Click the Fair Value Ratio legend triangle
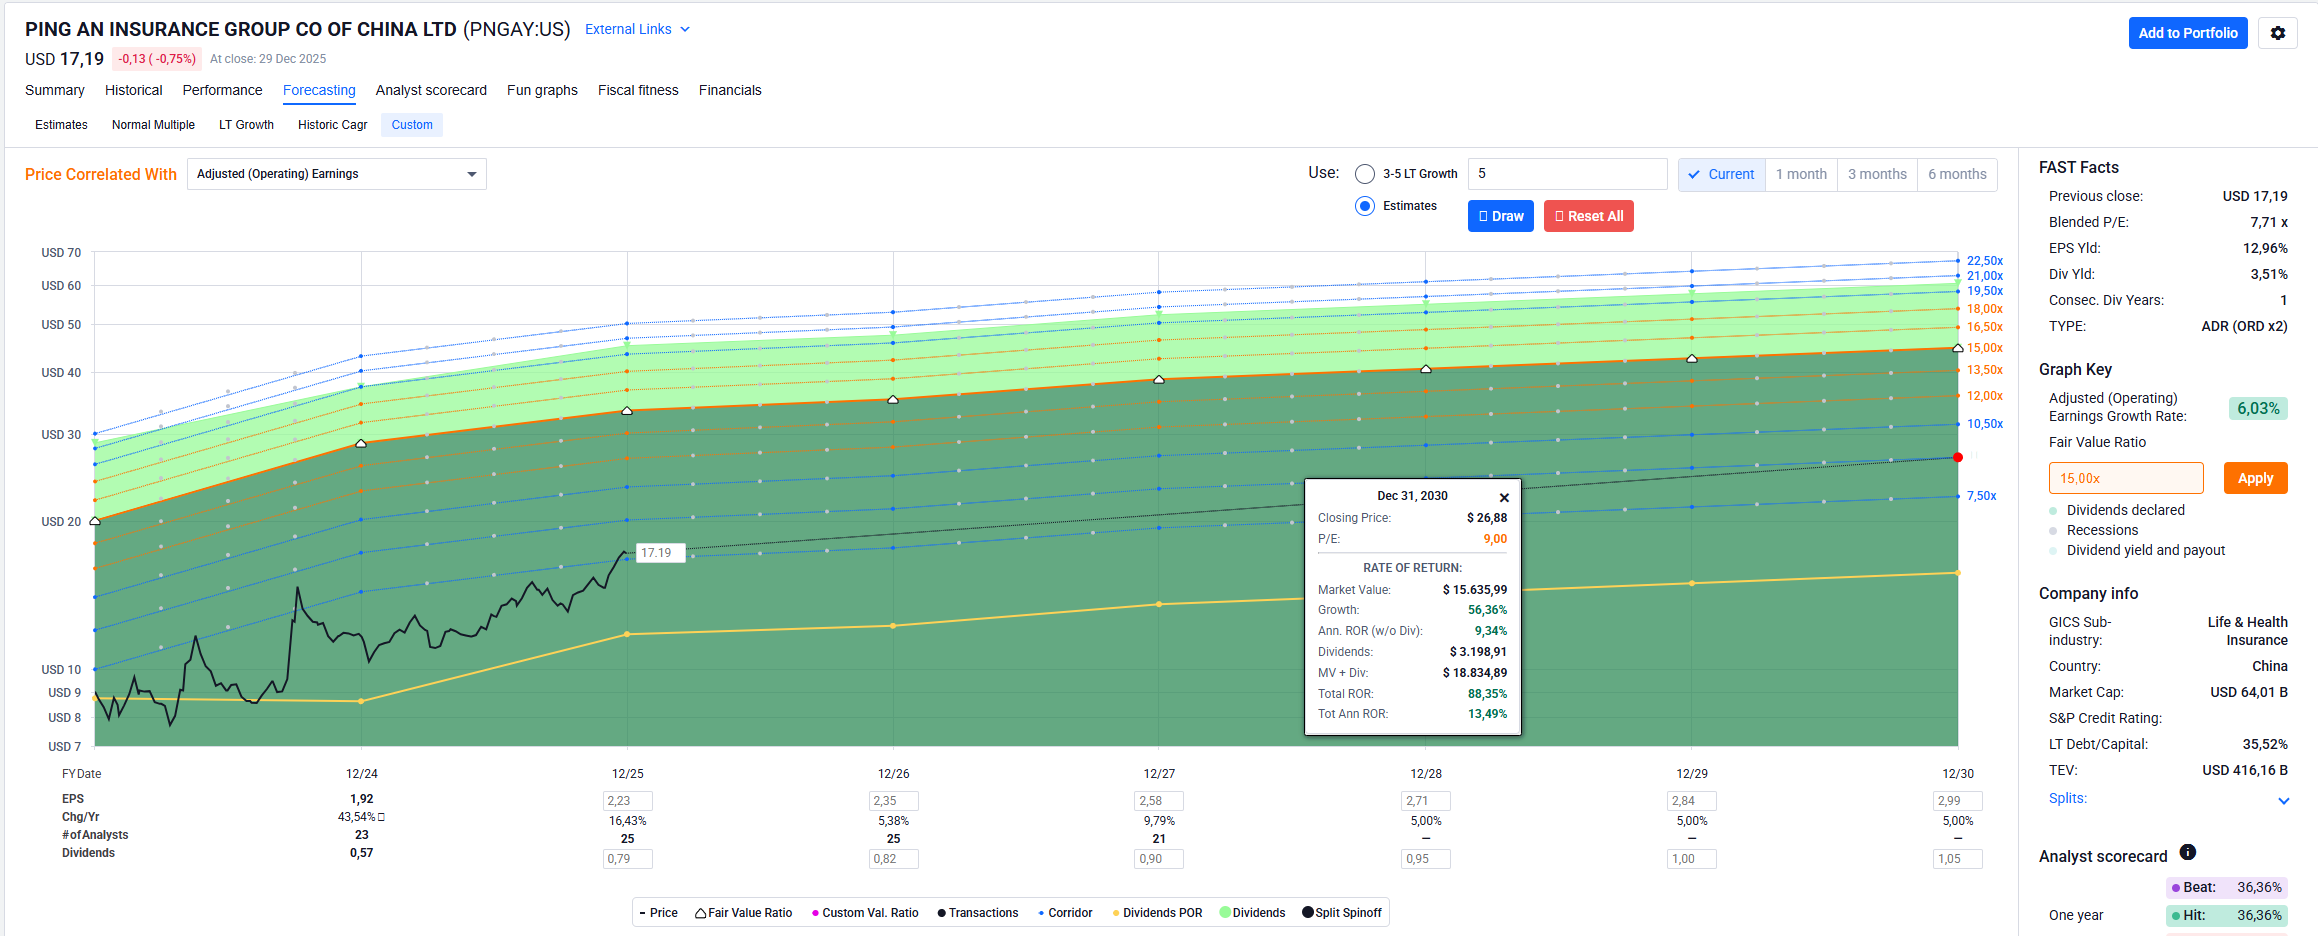This screenshot has height=936, width=2318. [x=701, y=913]
